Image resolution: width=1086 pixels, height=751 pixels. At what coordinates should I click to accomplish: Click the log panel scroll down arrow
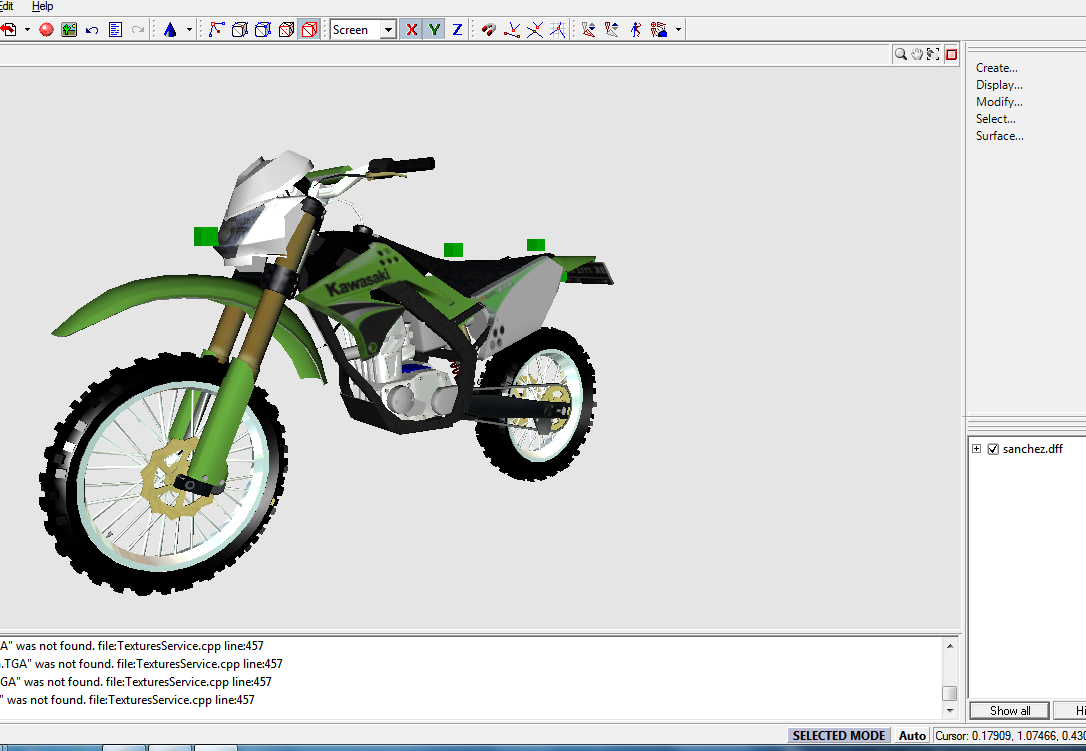click(950, 711)
